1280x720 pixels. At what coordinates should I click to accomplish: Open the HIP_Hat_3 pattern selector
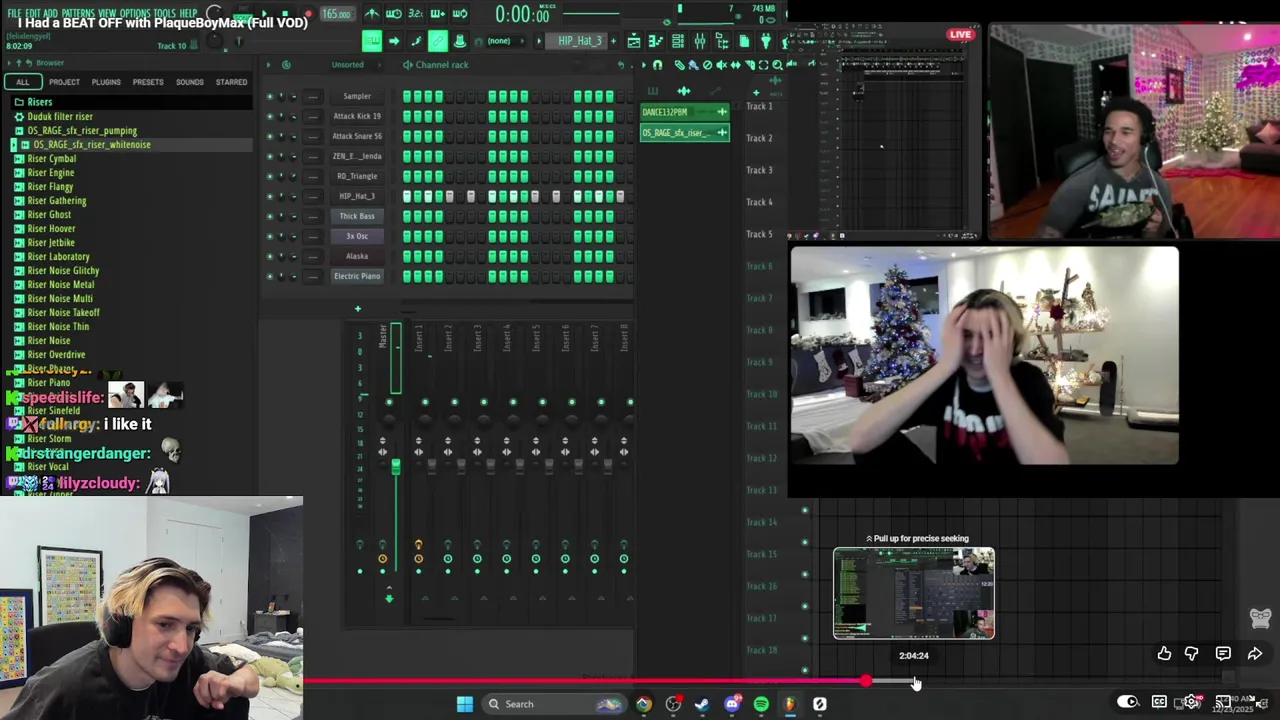(577, 41)
